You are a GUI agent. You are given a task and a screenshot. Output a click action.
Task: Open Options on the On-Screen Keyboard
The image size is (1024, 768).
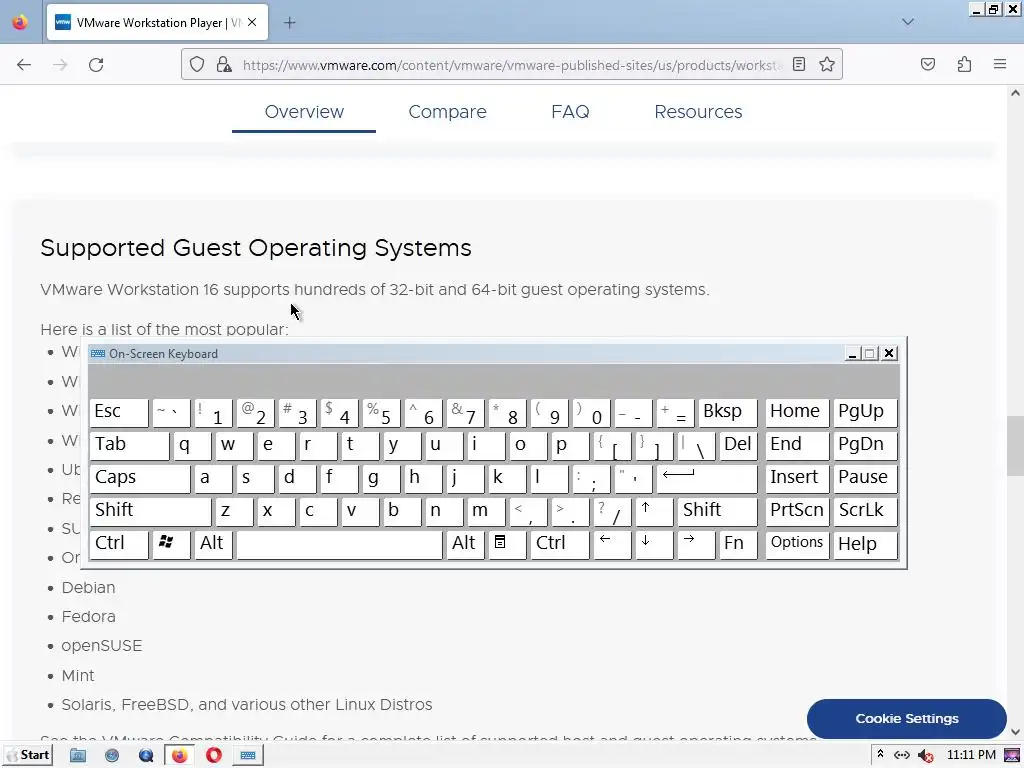click(x=797, y=544)
